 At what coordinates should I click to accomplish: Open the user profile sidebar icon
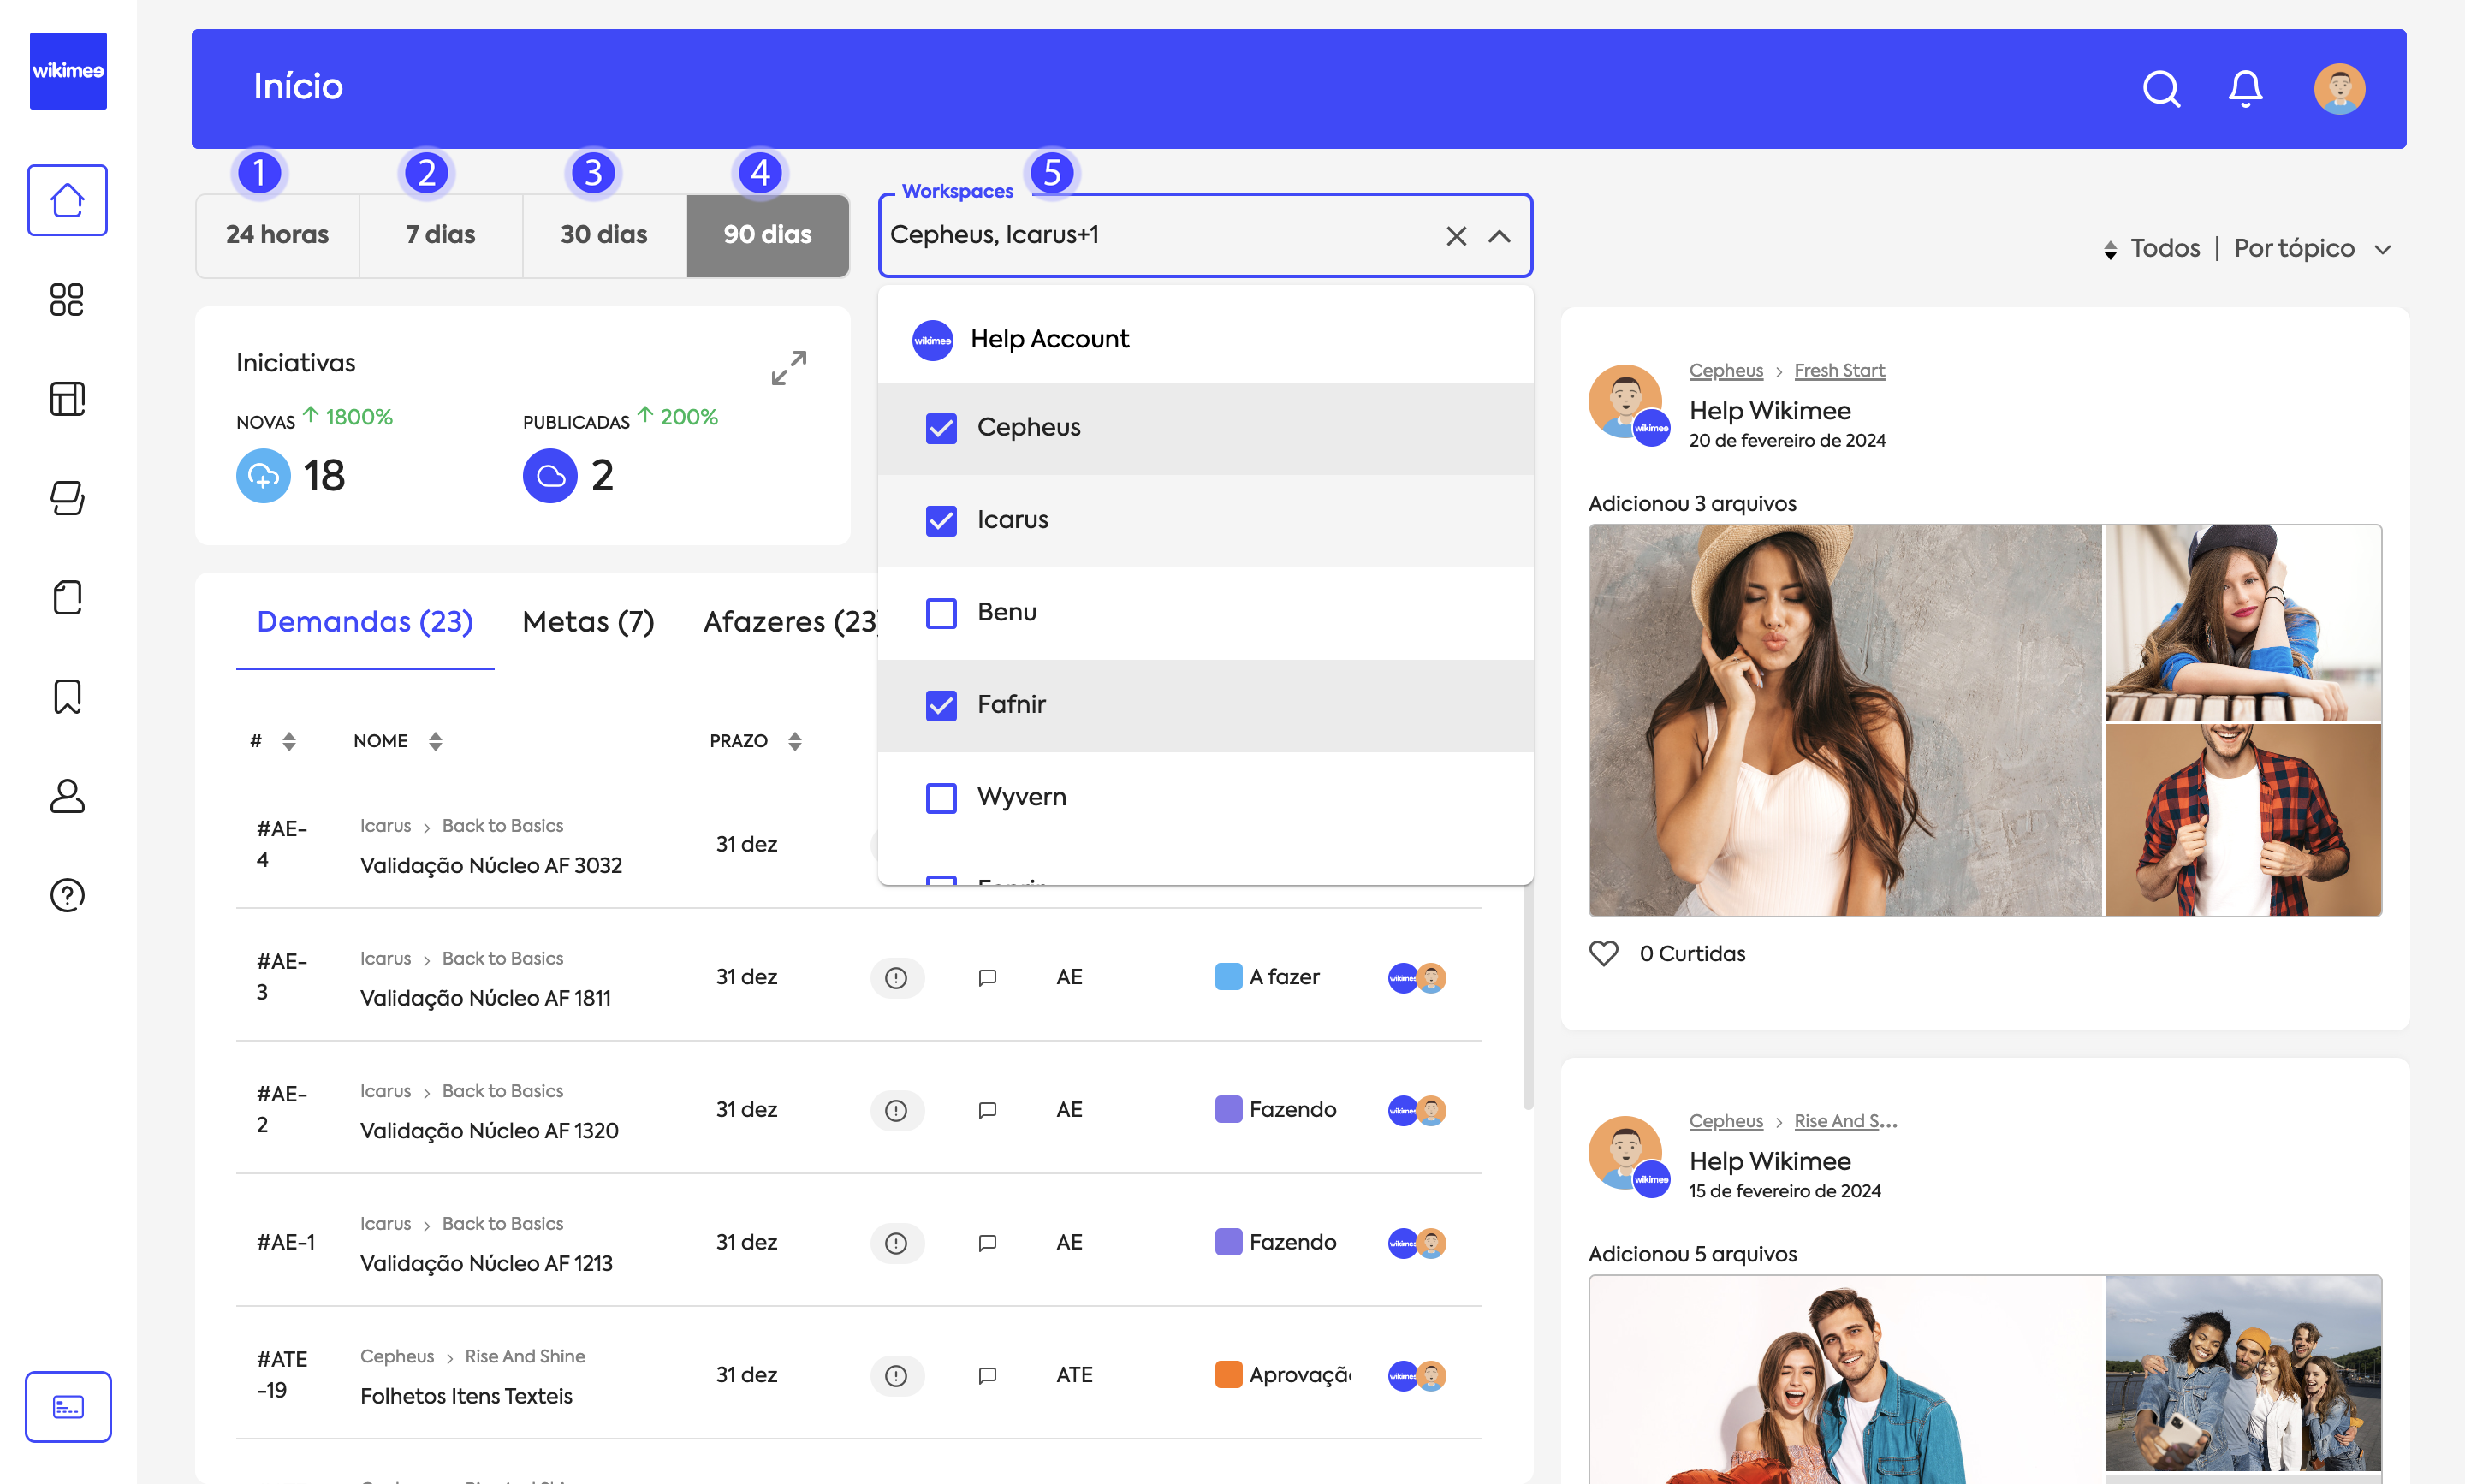[x=67, y=796]
